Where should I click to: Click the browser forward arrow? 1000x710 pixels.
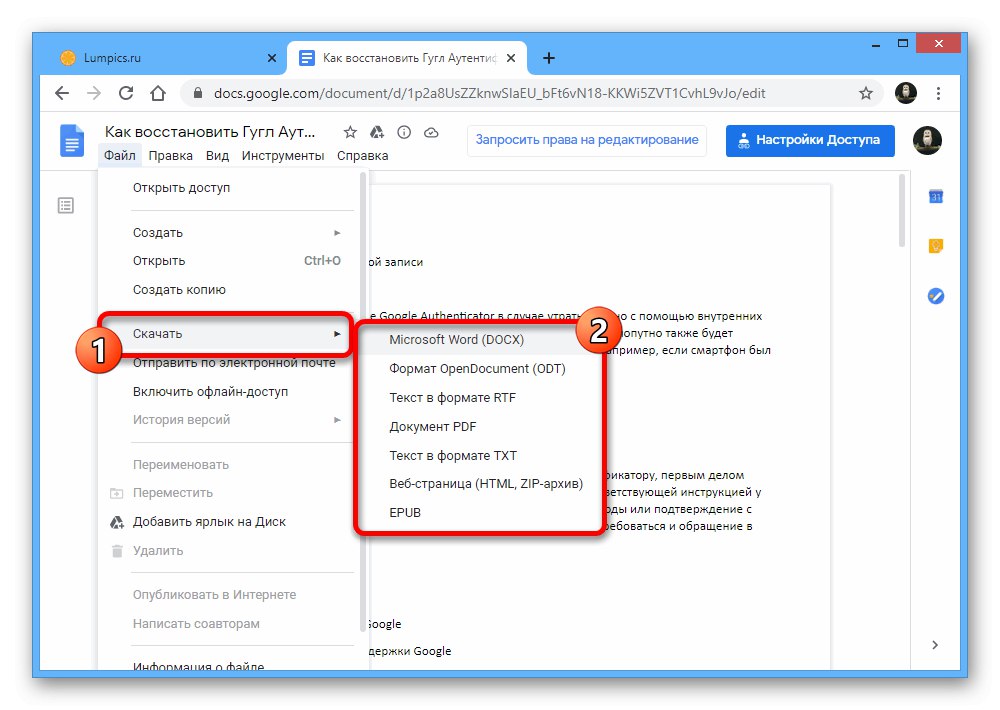(94, 93)
